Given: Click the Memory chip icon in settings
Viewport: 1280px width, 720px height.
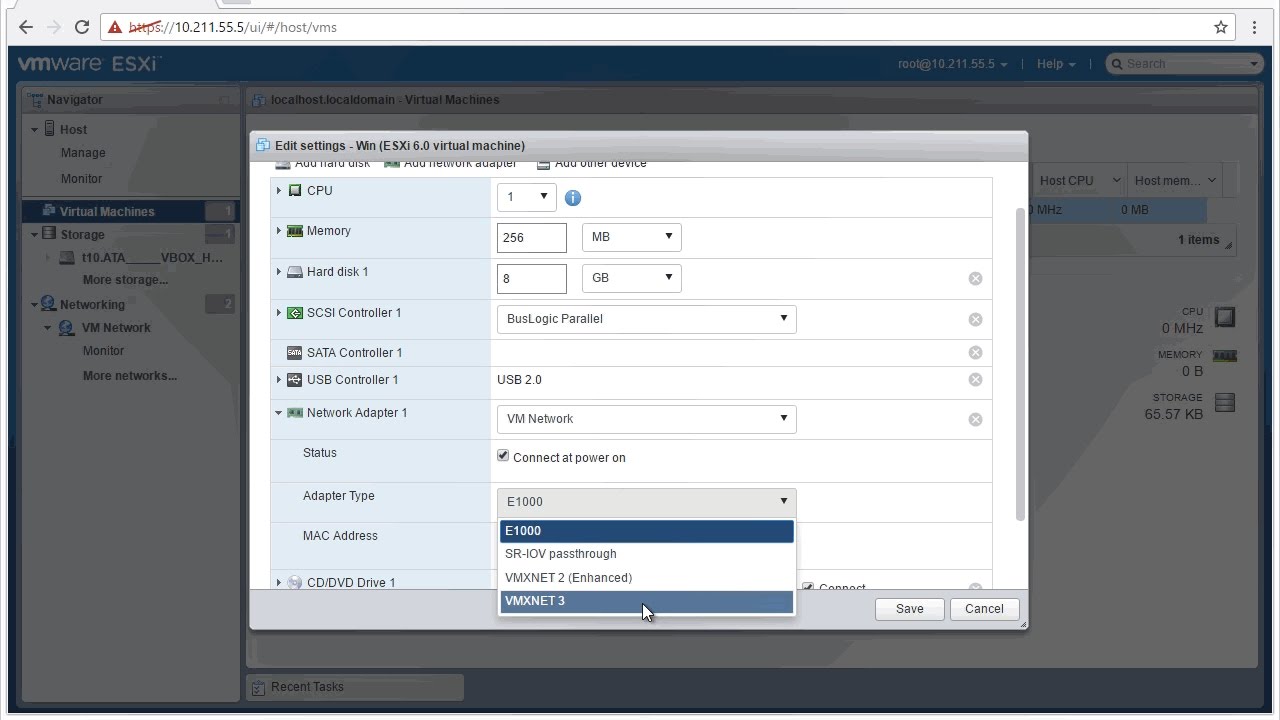Looking at the screenshot, I should 295,231.
